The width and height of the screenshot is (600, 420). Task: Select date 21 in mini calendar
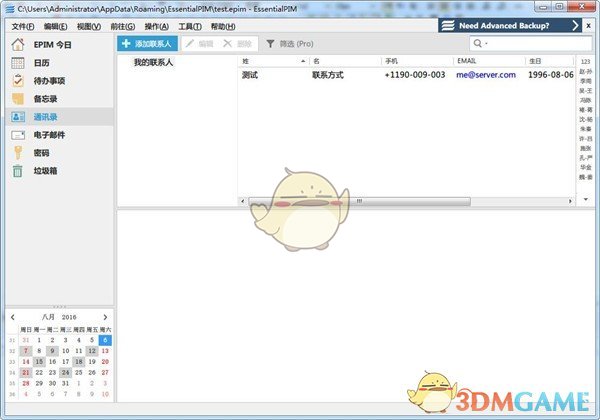26,372
